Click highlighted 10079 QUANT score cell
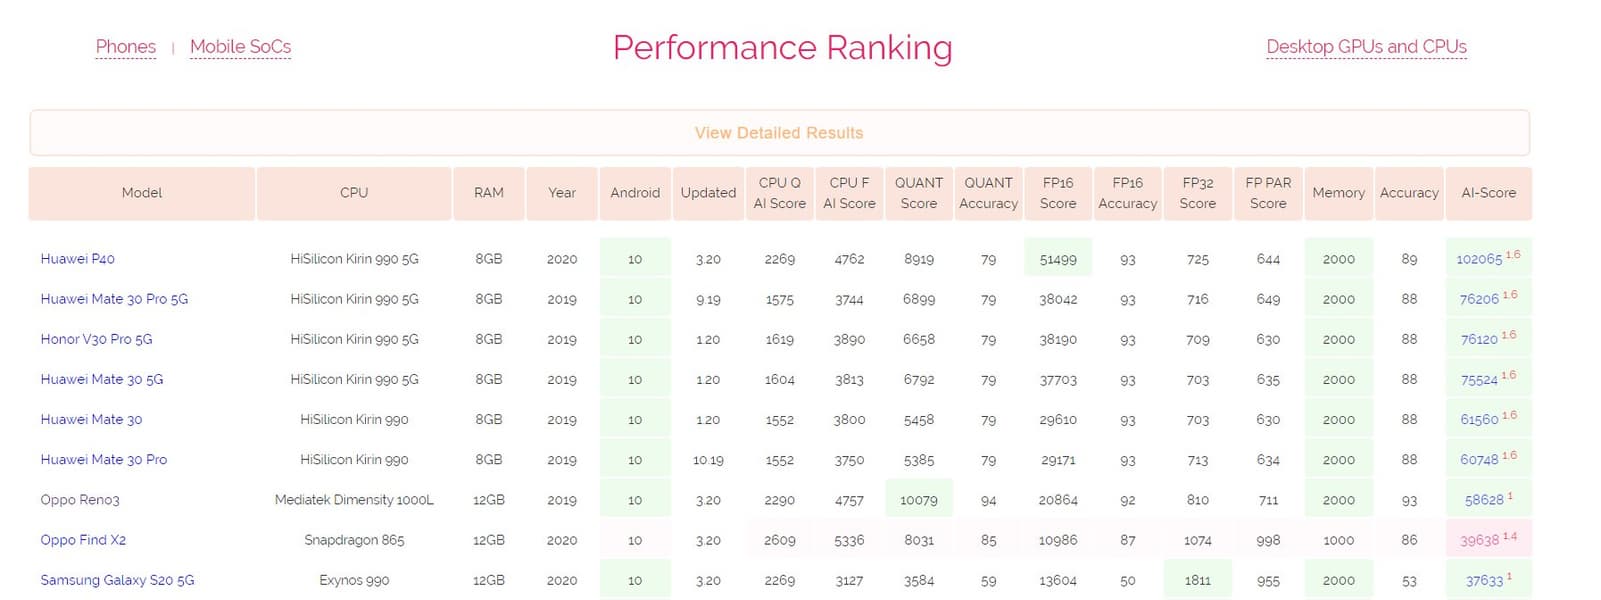 [x=919, y=500]
